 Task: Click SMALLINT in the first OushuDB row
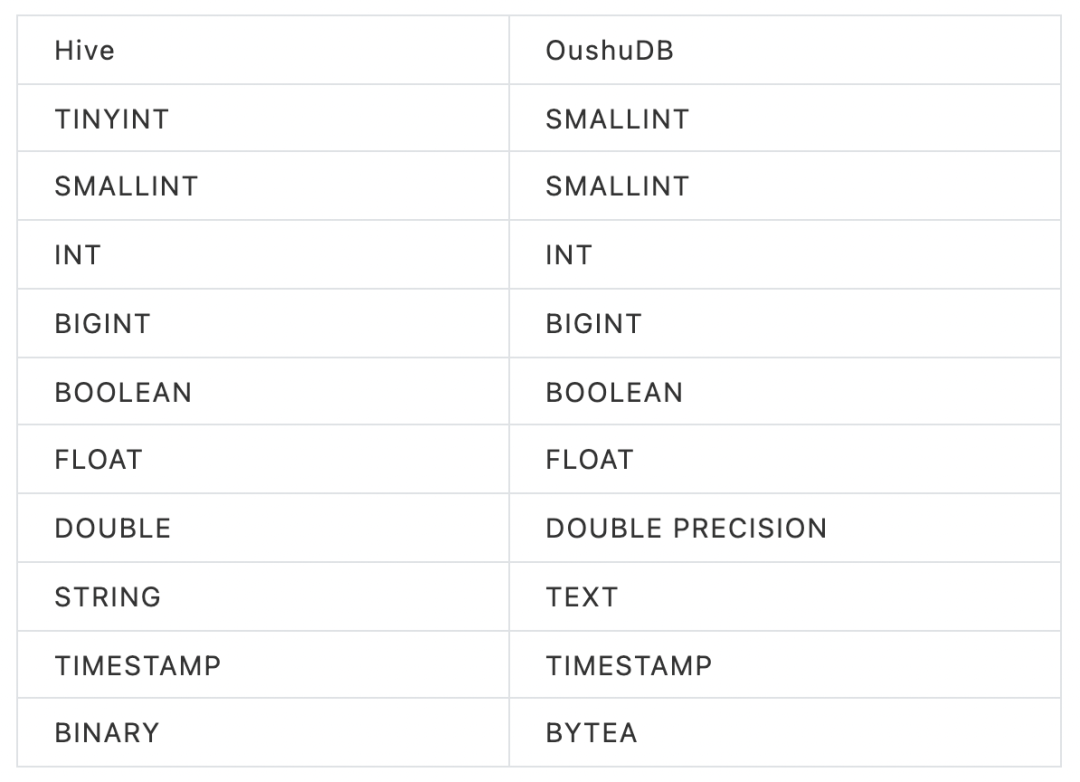pyautogui.click(x=617, y=119)
